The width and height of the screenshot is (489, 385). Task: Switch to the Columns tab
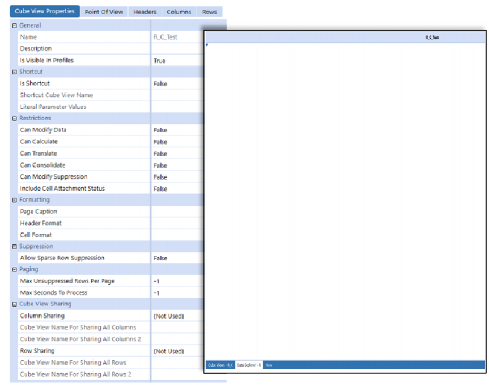179,12
